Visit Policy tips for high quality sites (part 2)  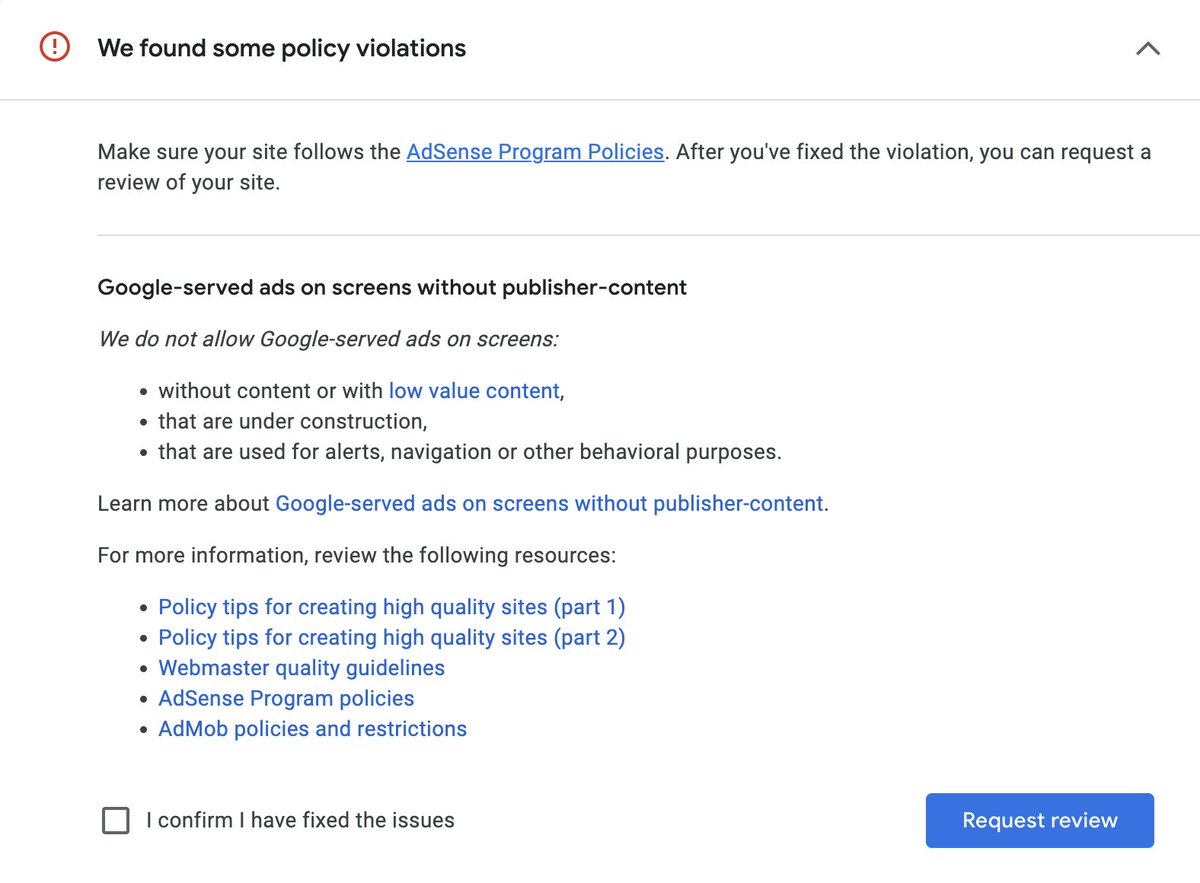coord(391,637)
